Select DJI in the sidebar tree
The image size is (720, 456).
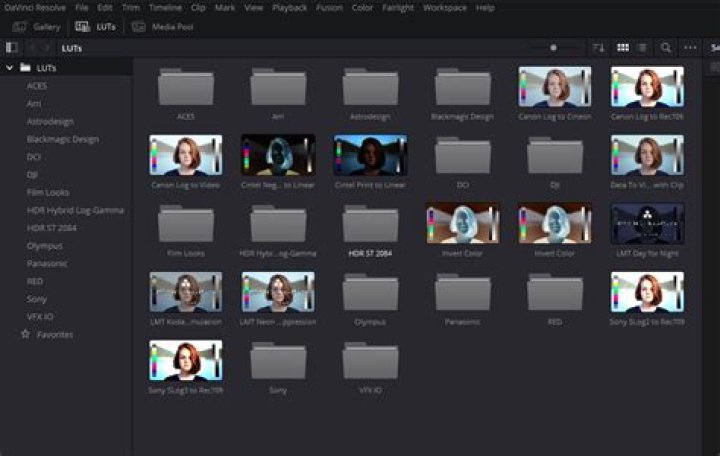(32, 175)
